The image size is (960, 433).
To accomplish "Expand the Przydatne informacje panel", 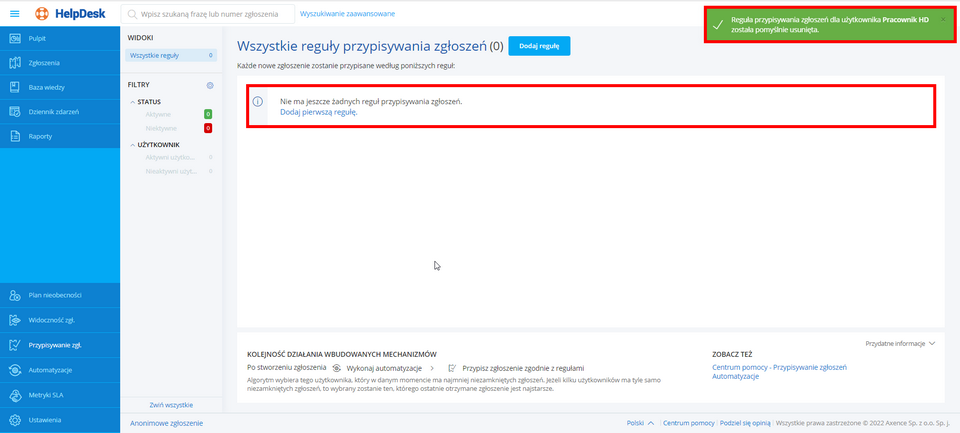I will tap(901, 343).
